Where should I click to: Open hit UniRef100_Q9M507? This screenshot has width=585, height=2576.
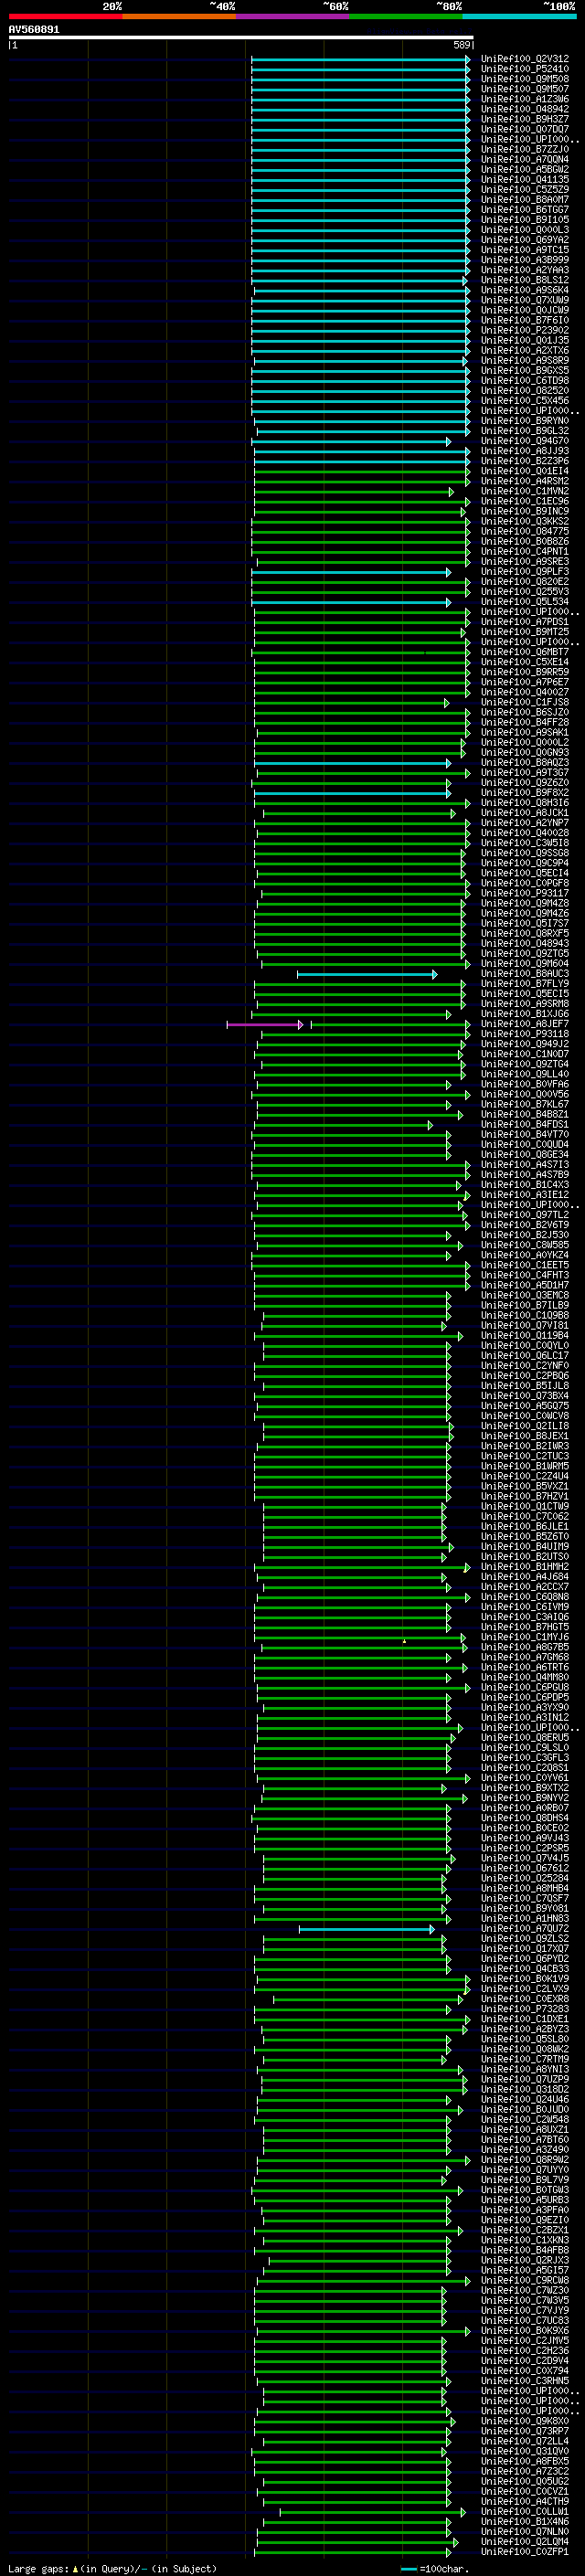click(525, 90)
